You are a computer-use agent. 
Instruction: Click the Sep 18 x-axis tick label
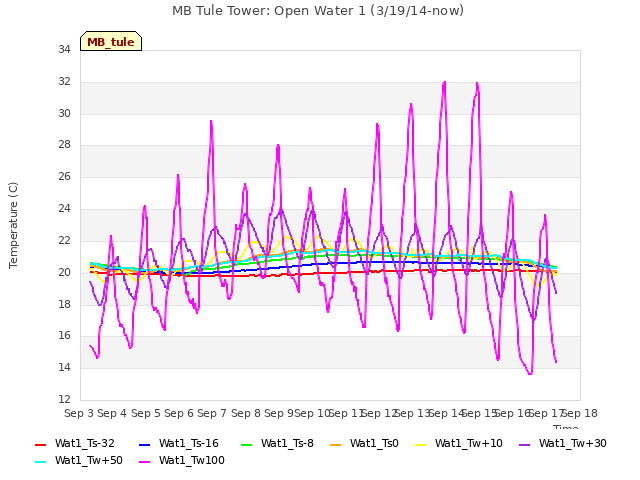click(x=580, y=413)
